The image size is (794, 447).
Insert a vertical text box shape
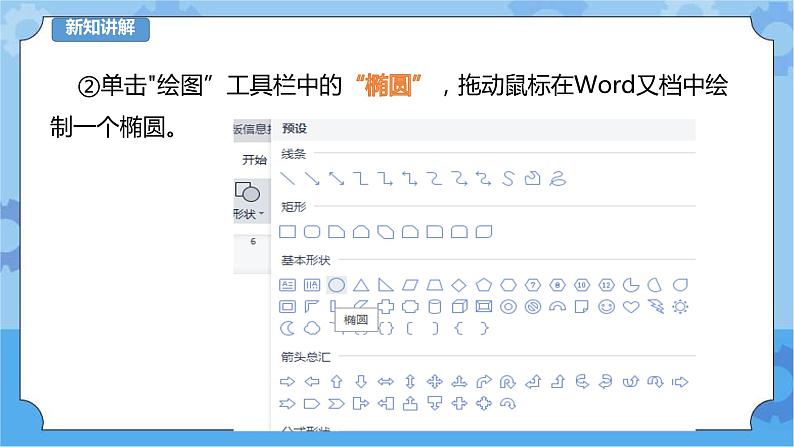coord(312,285)
